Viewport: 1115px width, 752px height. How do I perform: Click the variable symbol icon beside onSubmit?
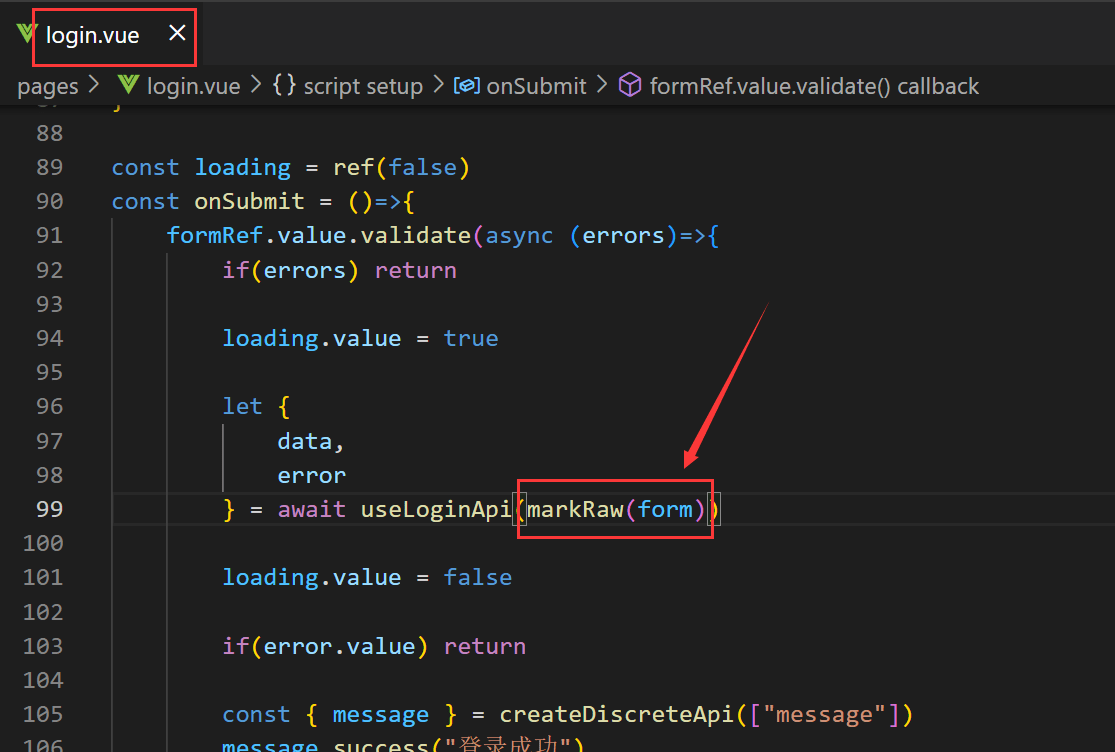tap(467, 85)
